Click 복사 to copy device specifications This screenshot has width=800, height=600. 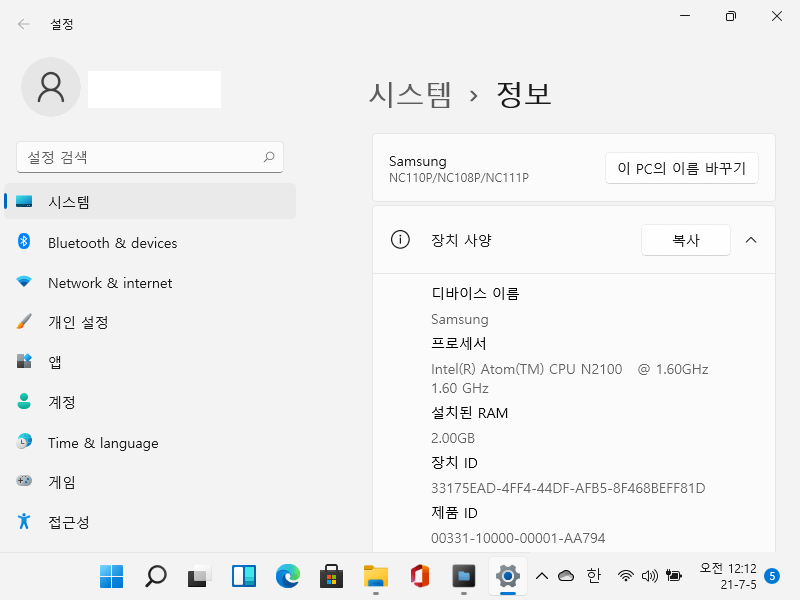[x=686, y=240]
